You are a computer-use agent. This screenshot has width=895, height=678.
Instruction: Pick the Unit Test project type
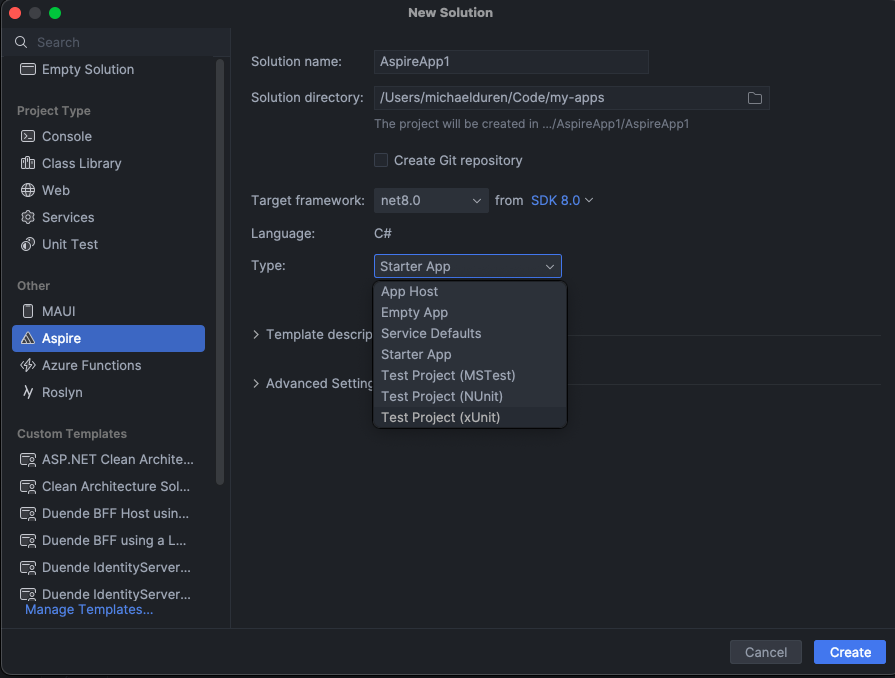pos(72,244)
